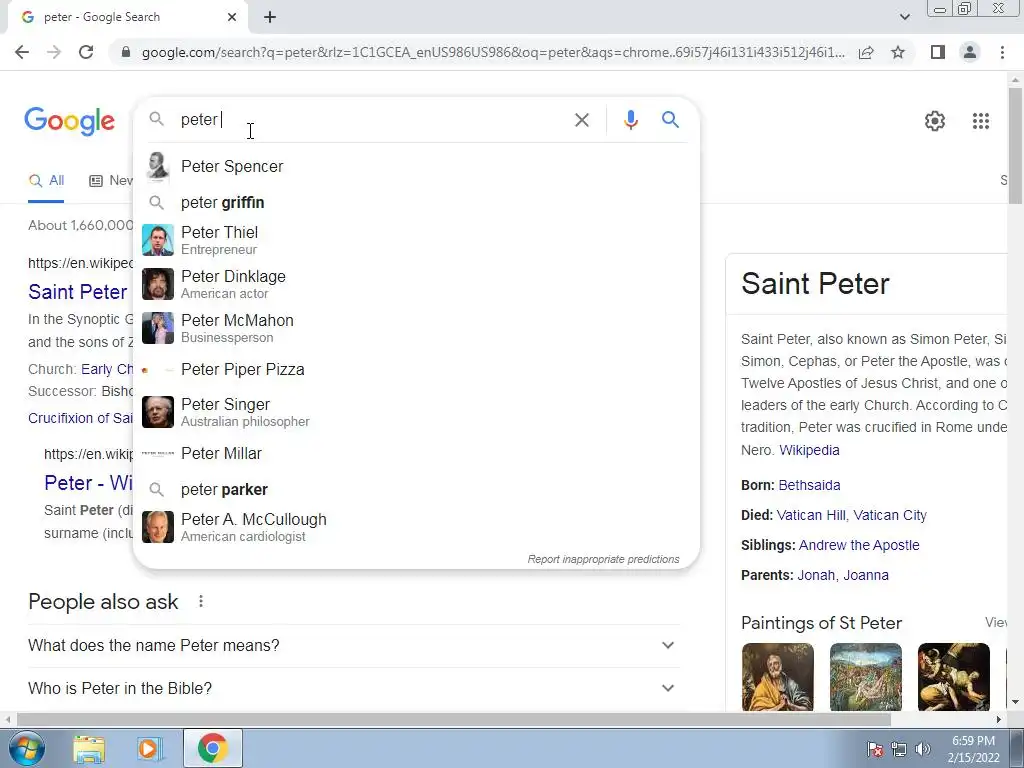
Task: Open File Explorer from taskbar
Action: pyautogui.click(x=89, y=749)
